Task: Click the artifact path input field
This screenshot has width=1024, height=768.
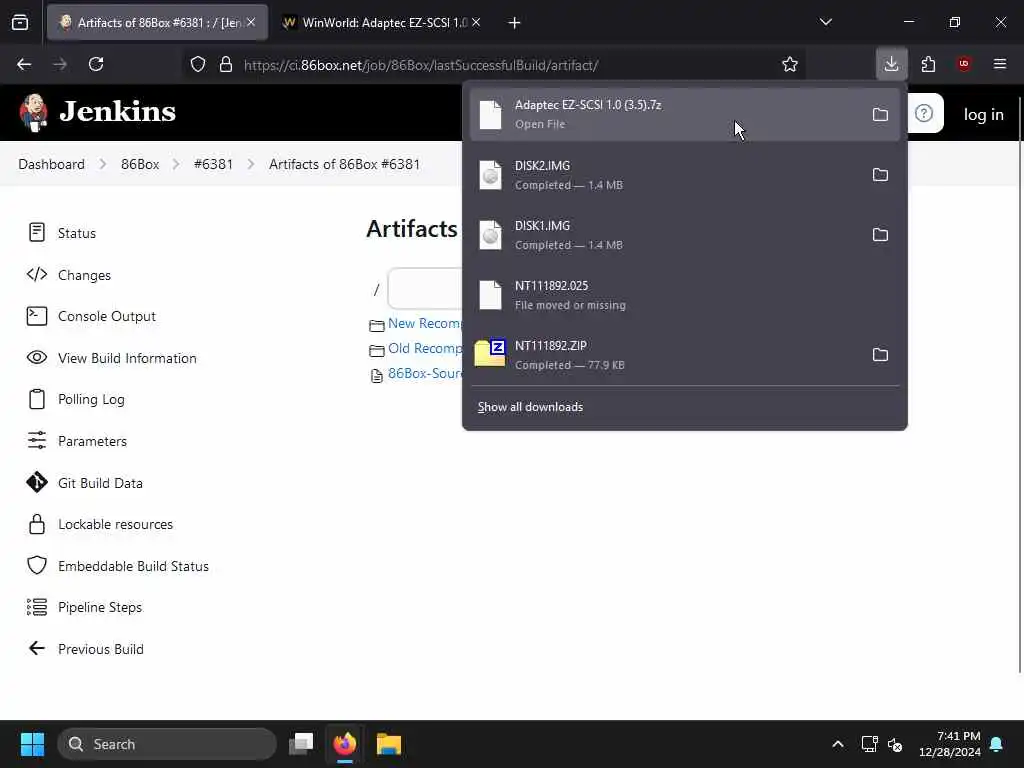Action: click(x=424, y=288)
